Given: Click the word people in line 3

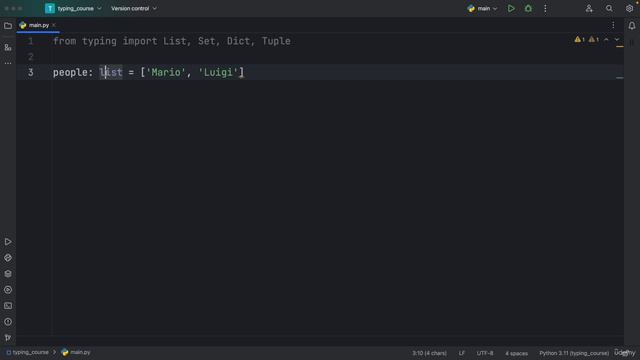Looking at the screenshot, I should (70, 73).
